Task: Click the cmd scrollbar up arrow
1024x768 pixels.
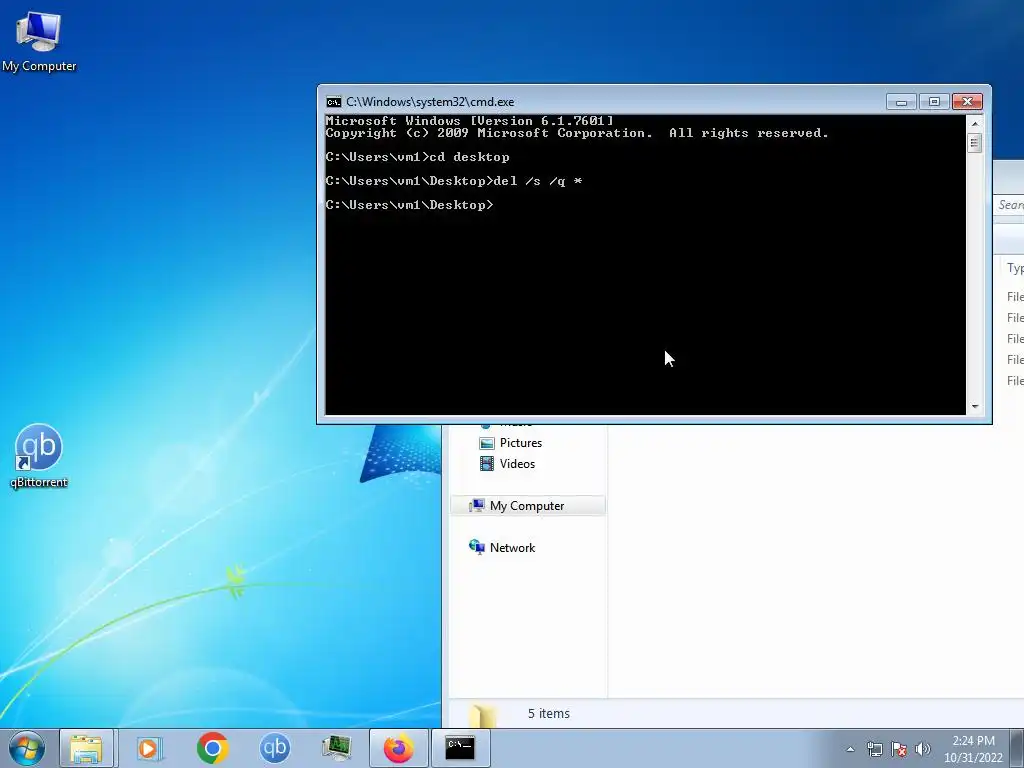Action: 974,123
